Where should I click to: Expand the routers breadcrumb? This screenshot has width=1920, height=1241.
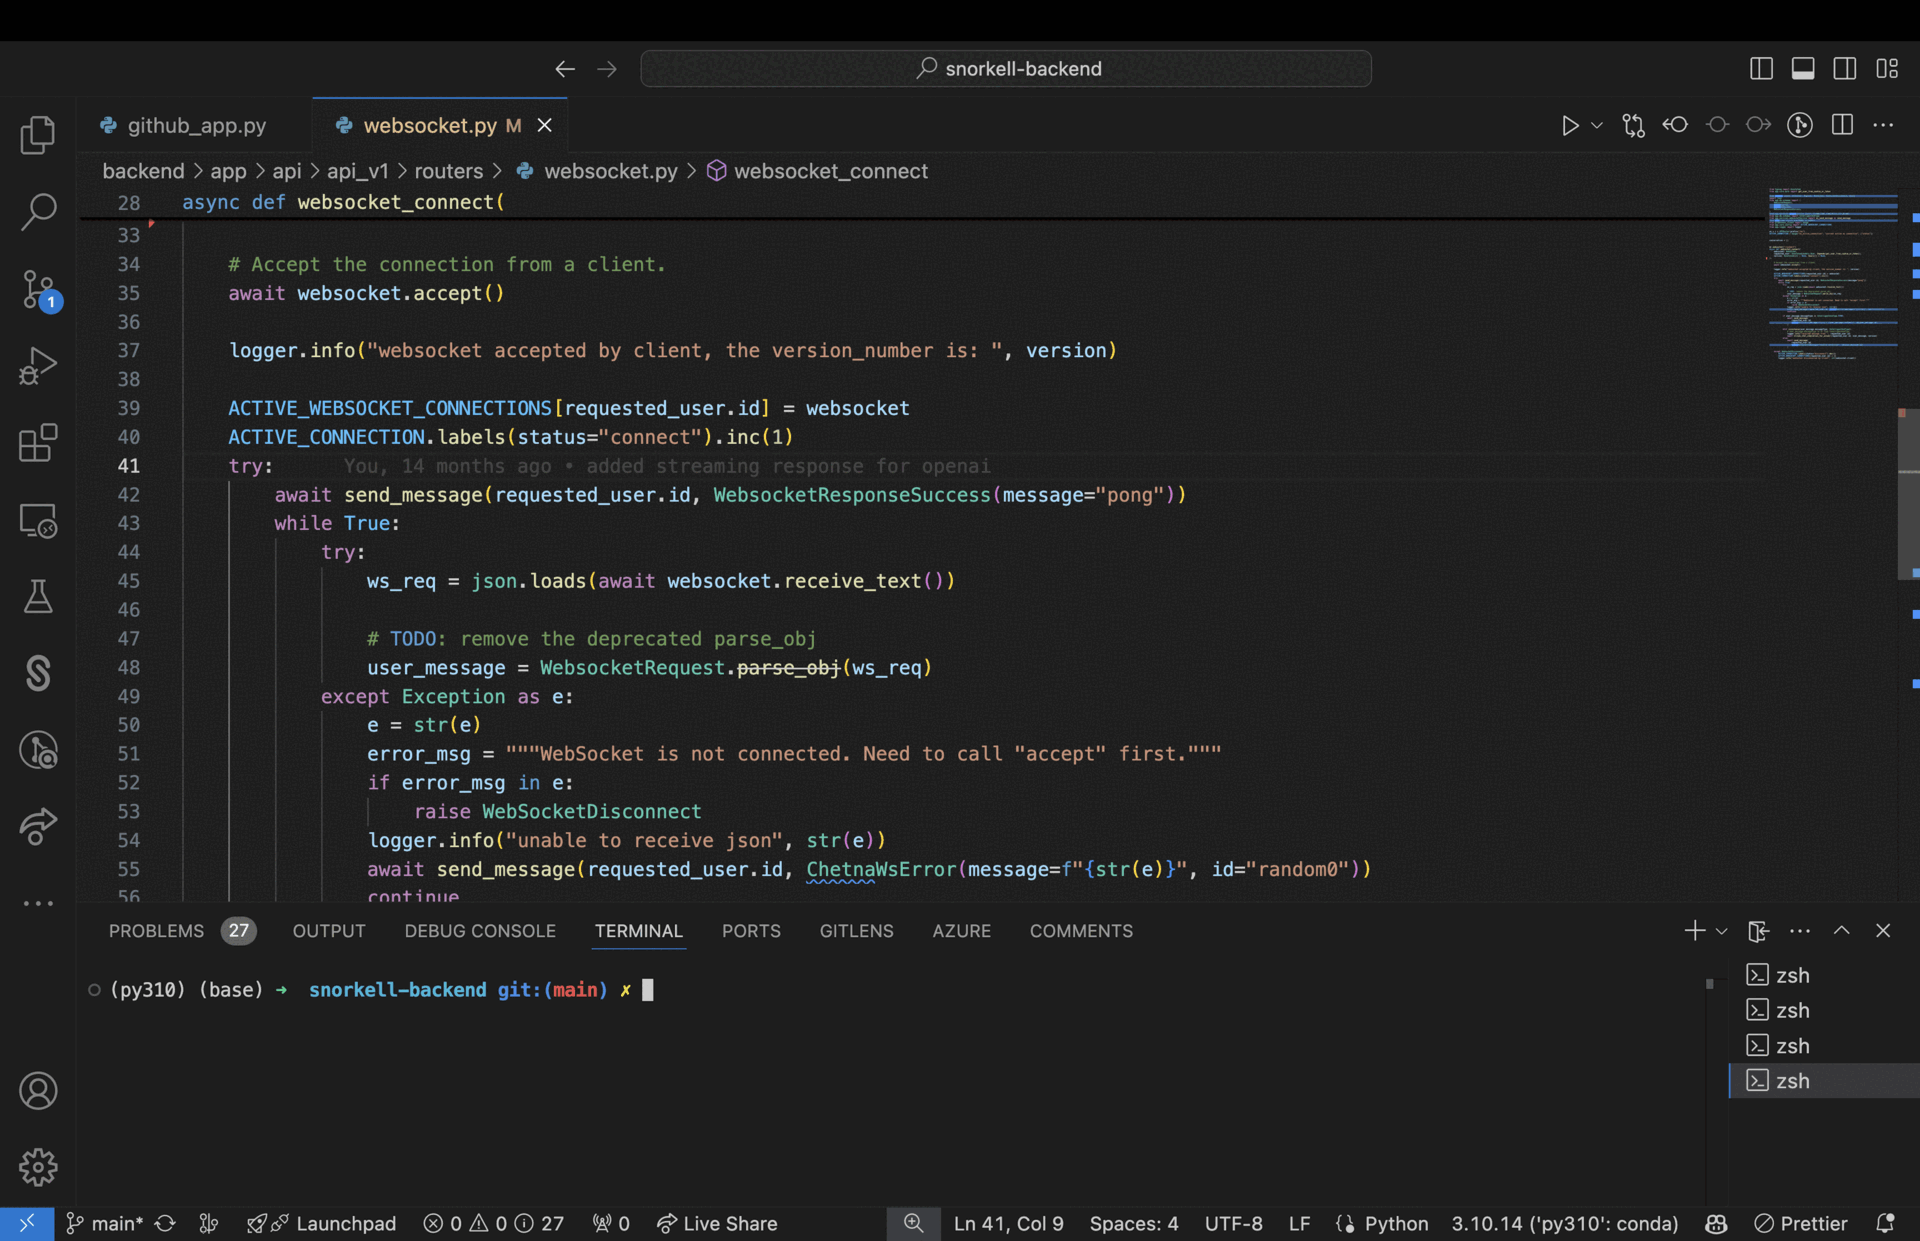pyautogui.click(x=449, y=171)
